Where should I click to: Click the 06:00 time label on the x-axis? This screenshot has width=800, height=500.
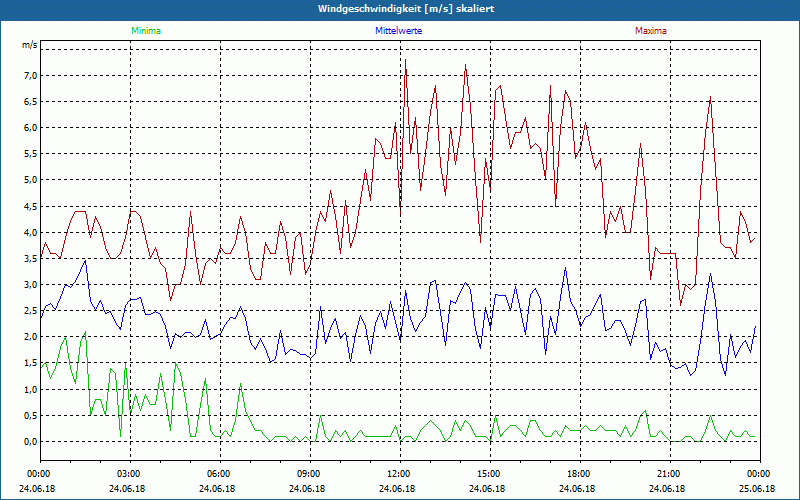[x=219, y=473]
